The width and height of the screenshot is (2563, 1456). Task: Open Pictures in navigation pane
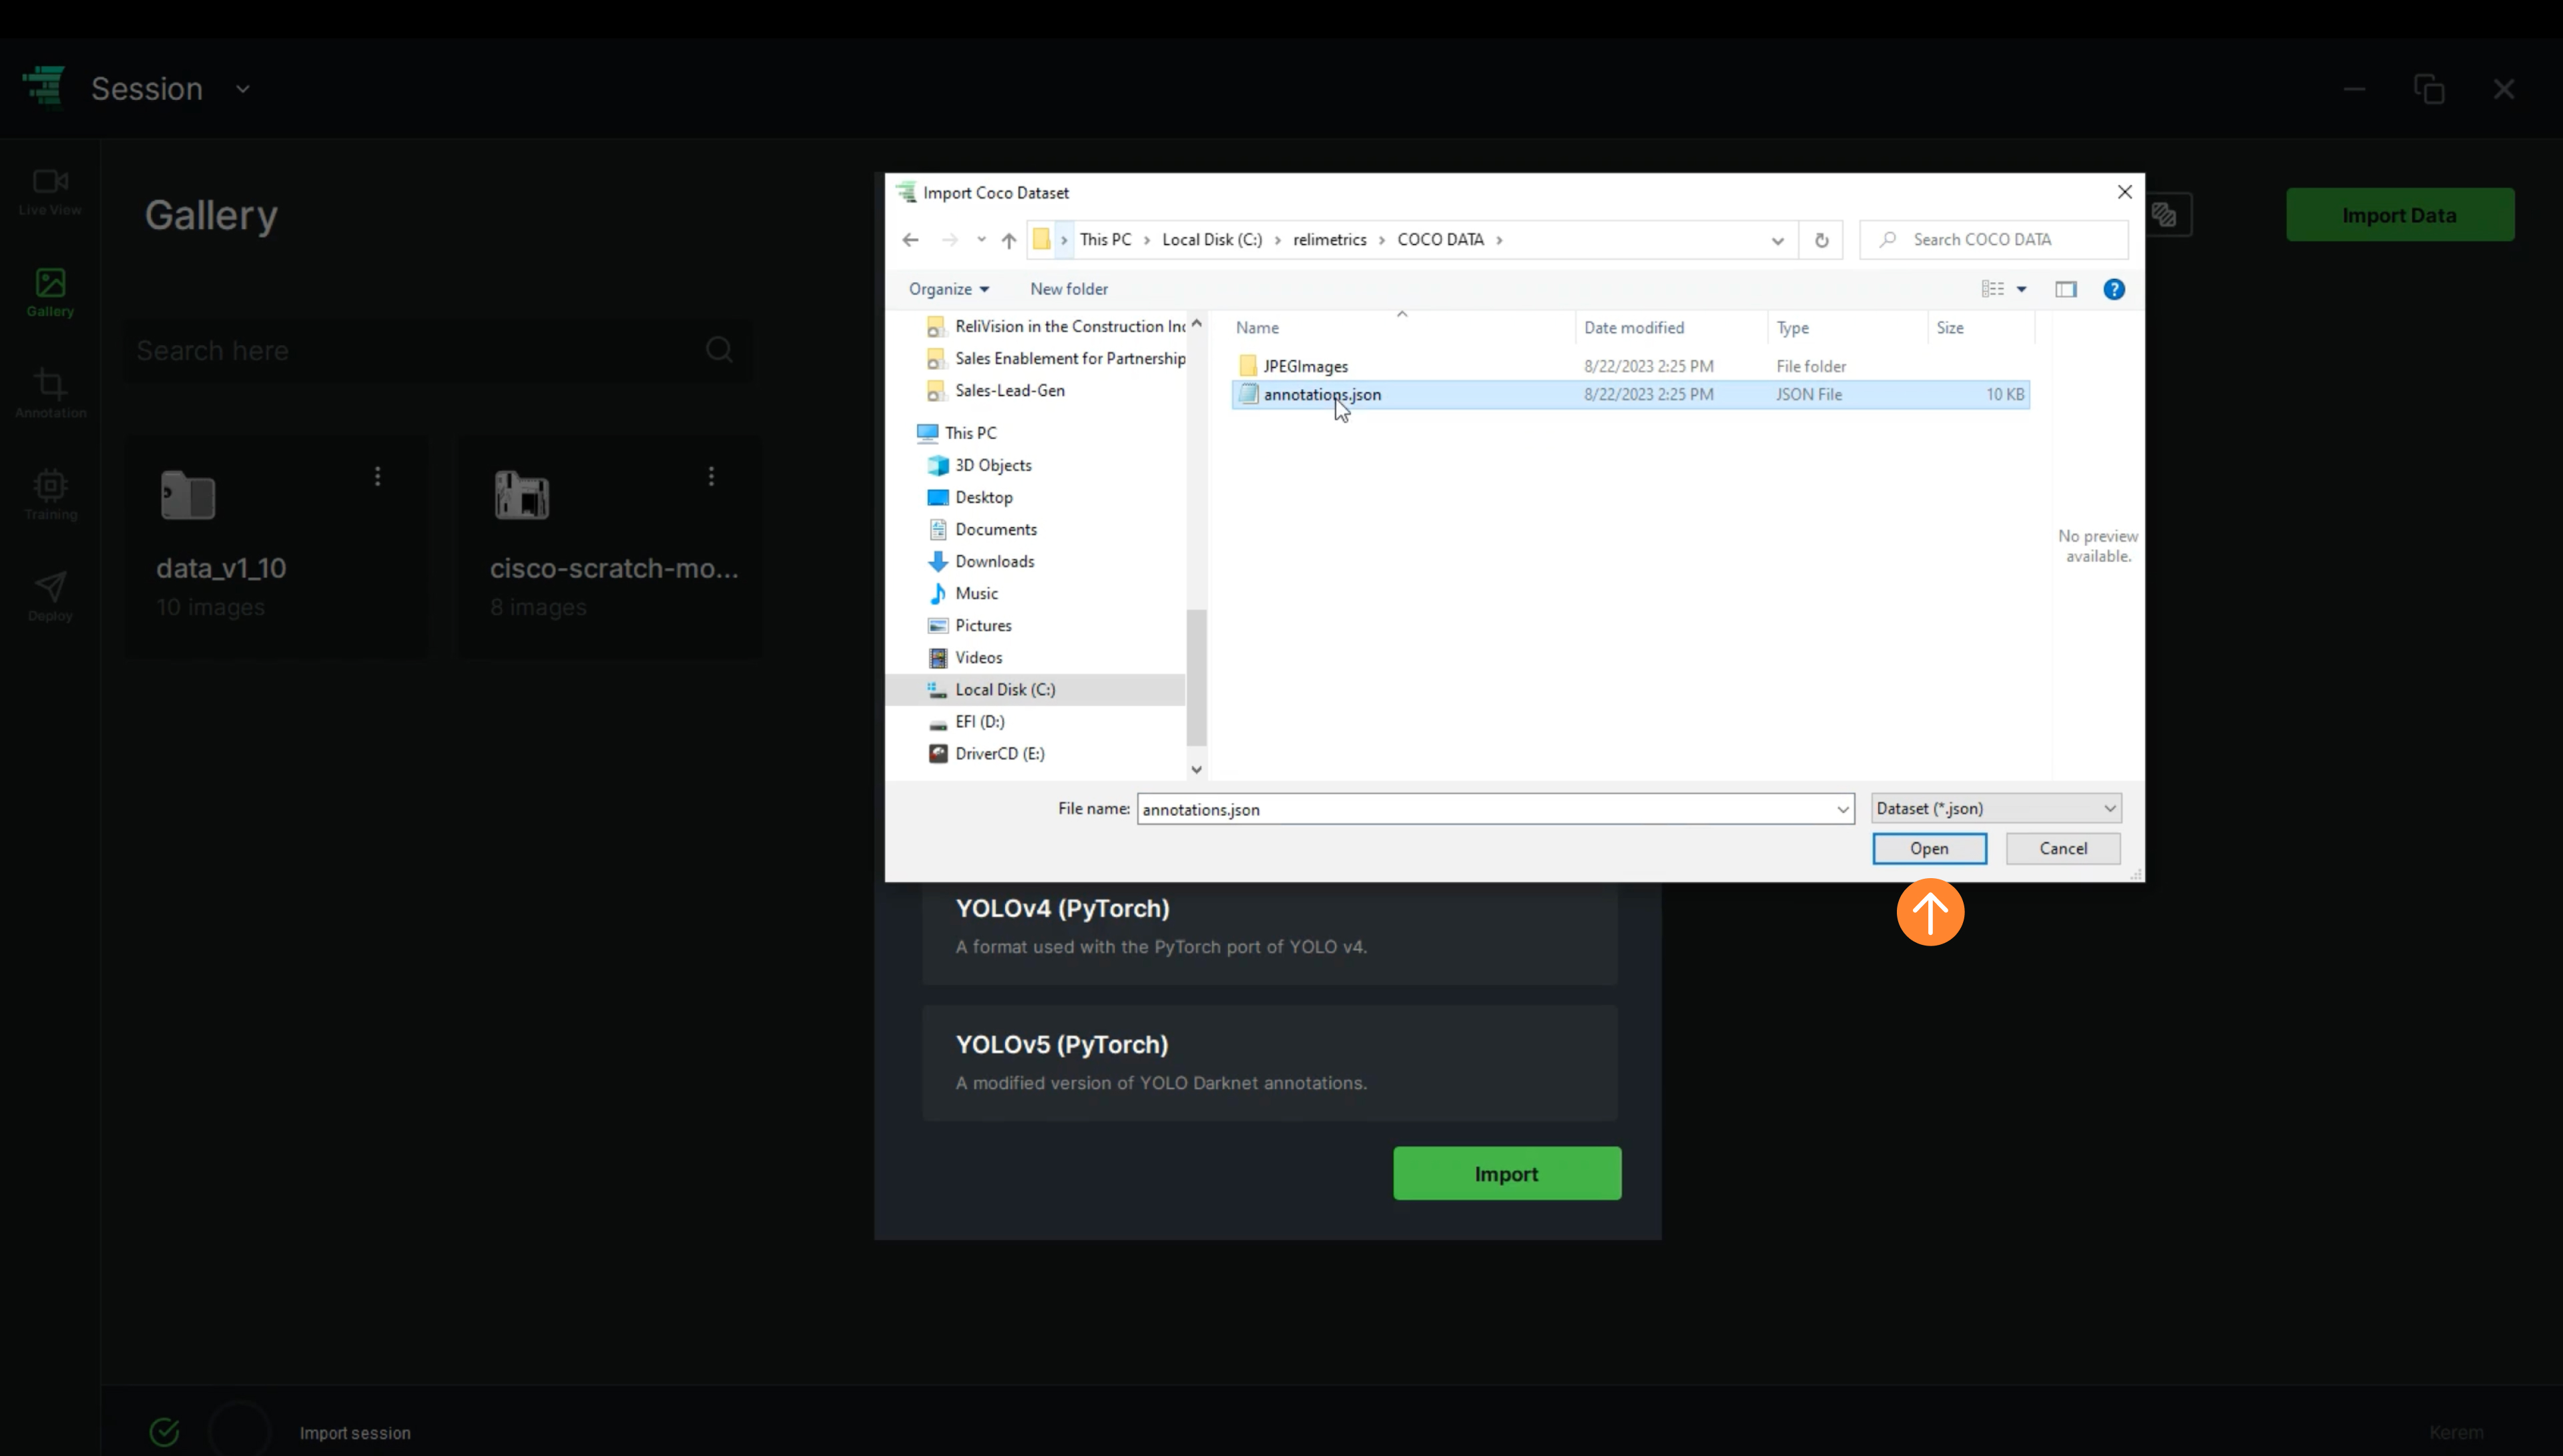click(970, 625)
